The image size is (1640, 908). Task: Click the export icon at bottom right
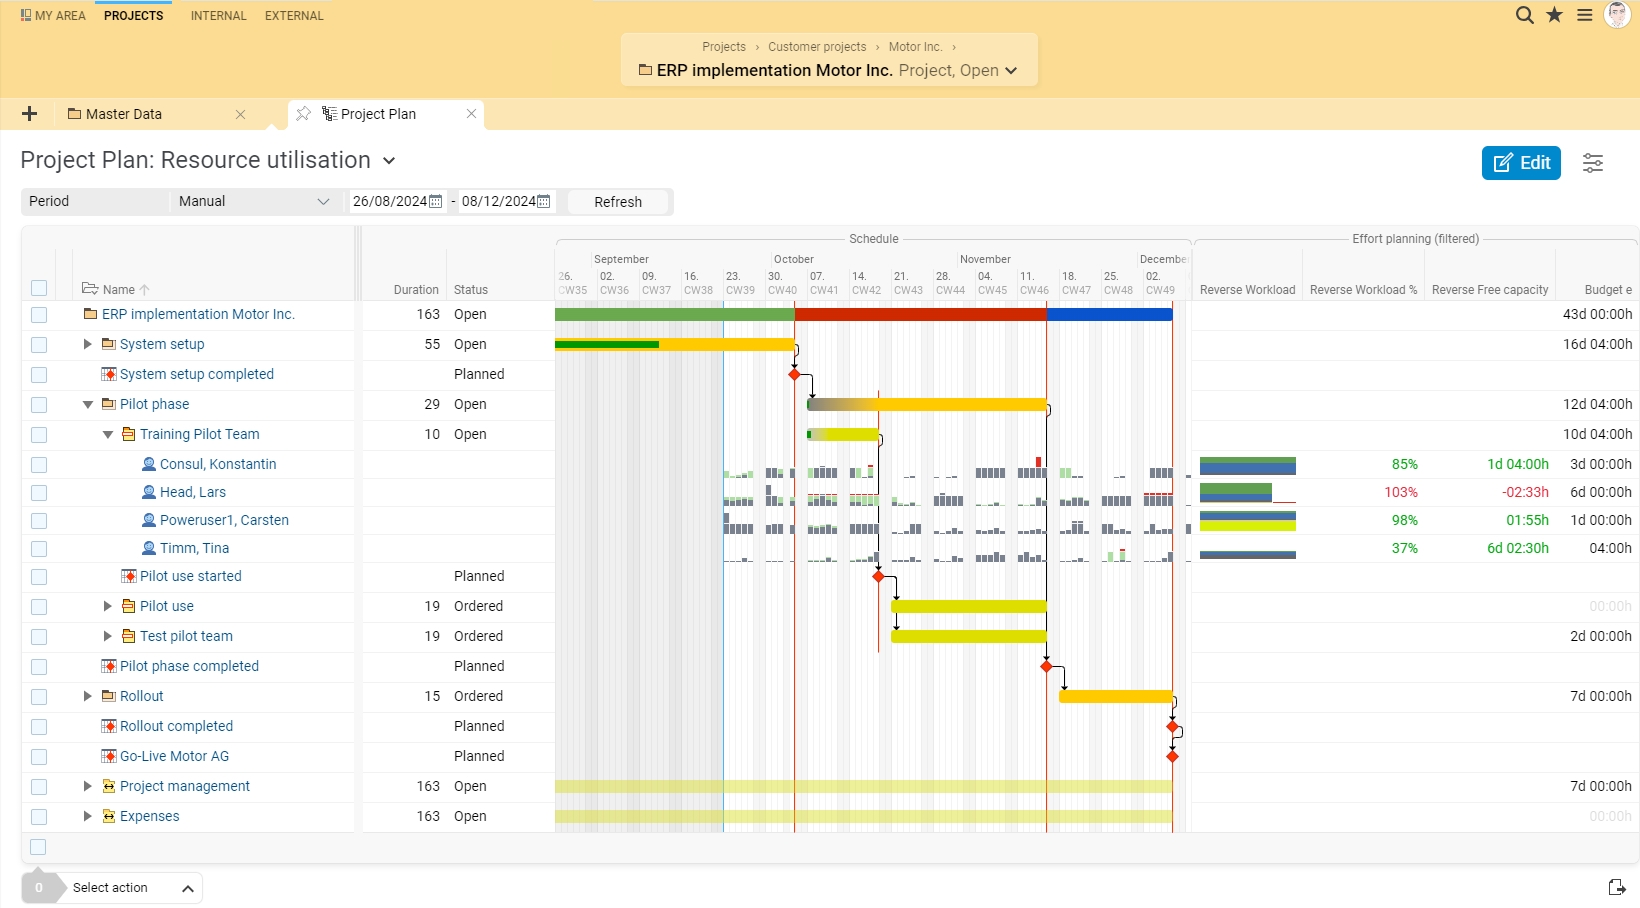coord(1617,887)
